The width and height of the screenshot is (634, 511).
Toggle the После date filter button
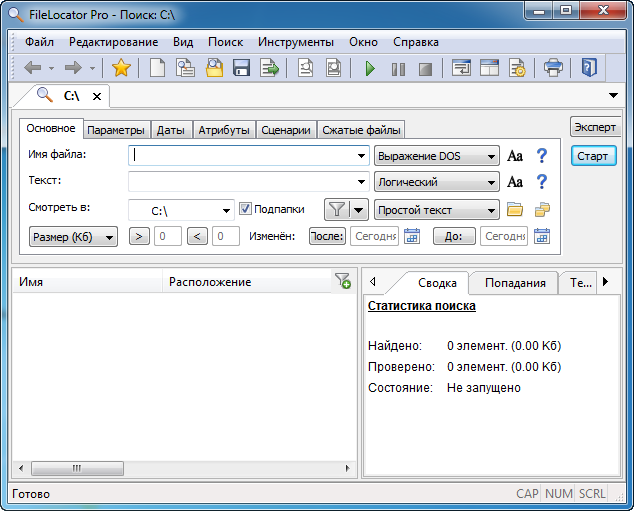tap(327, 236)
